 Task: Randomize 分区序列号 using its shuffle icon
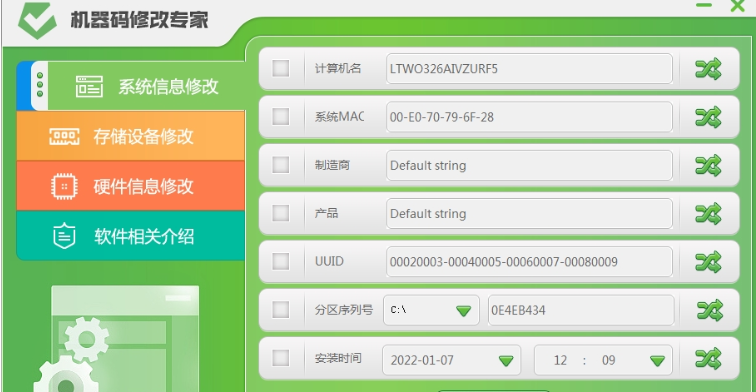[709, 310]
